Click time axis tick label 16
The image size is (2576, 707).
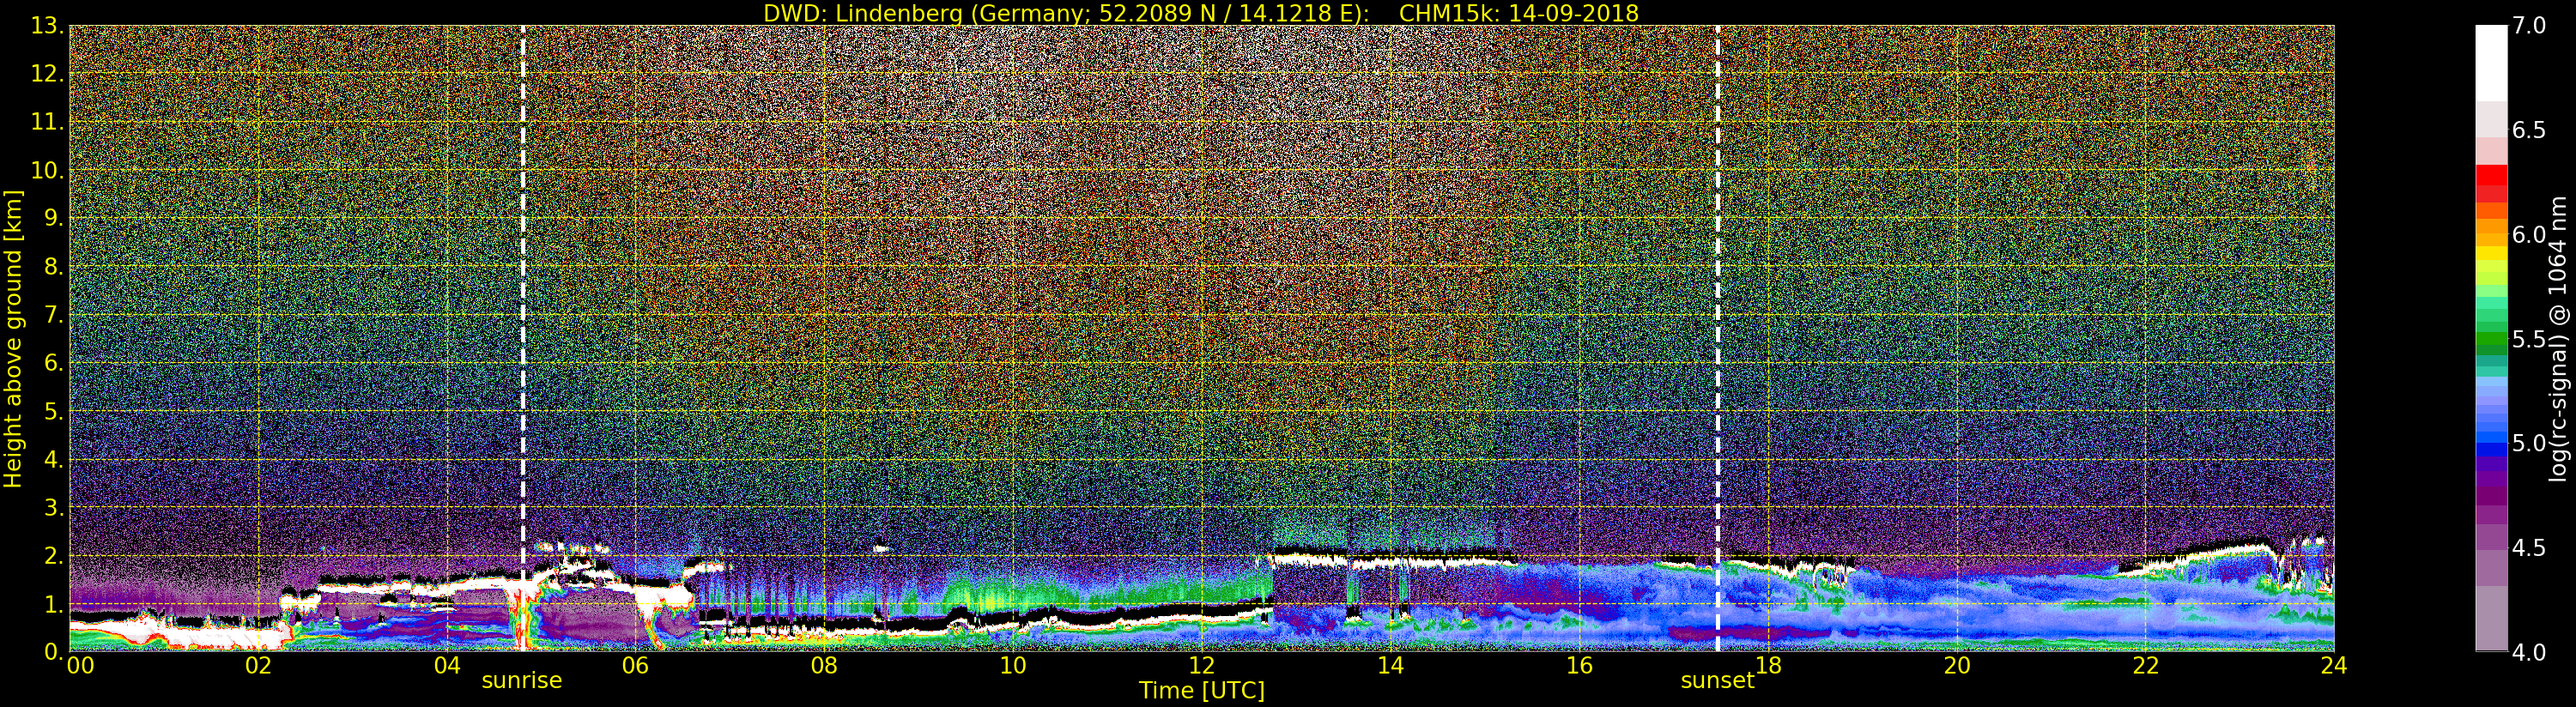click(1579, 666)
